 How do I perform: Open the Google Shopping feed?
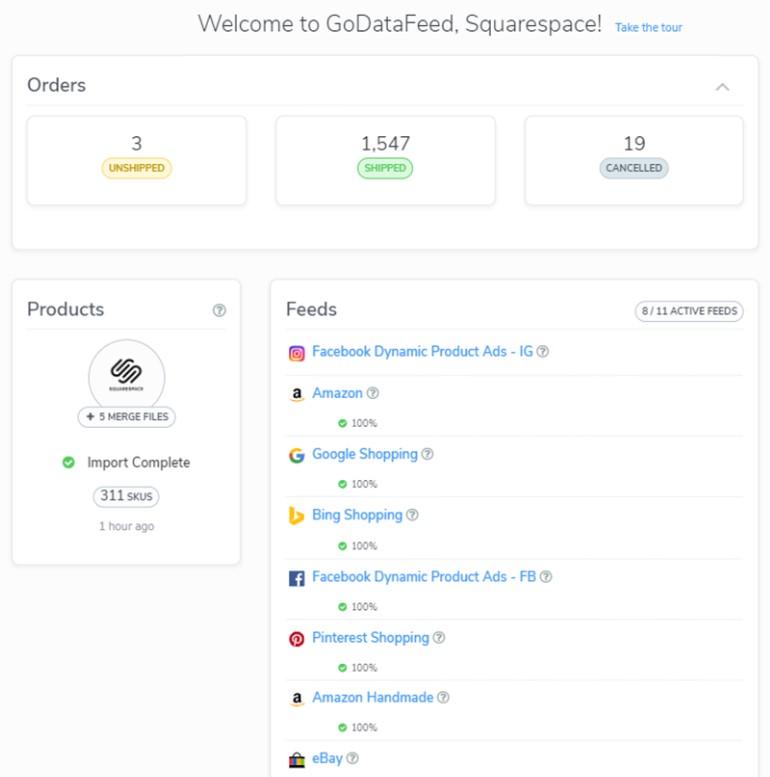pos(365,454)
